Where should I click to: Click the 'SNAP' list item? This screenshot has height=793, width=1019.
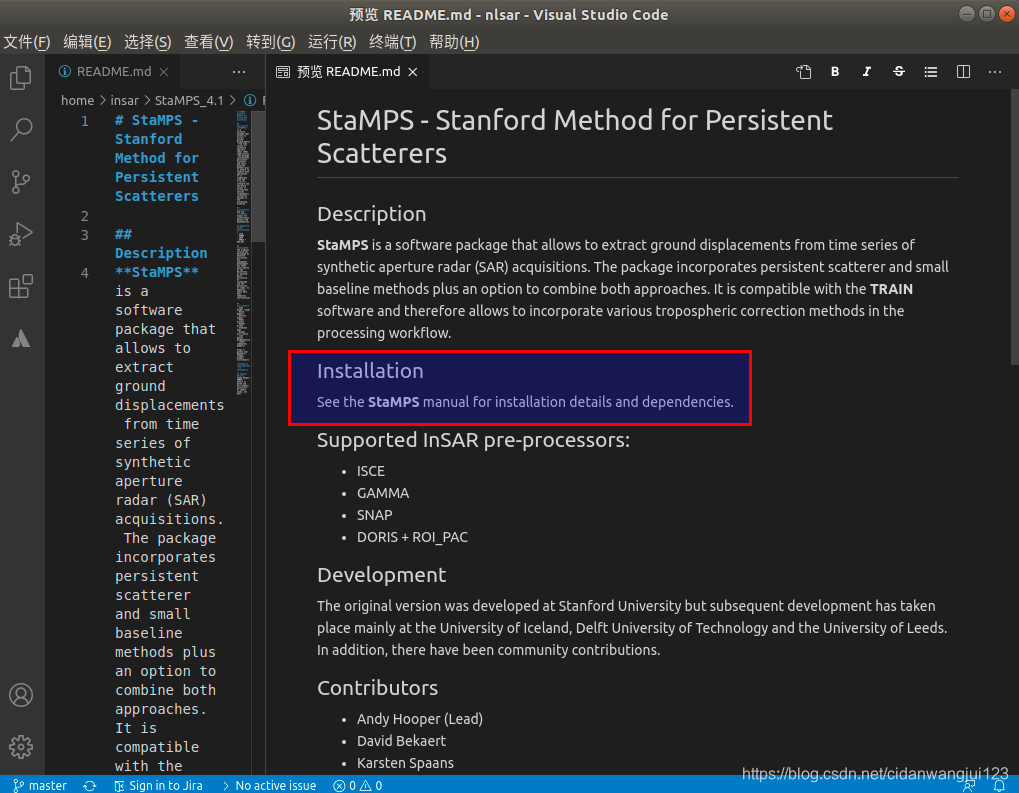click(374, 515)
